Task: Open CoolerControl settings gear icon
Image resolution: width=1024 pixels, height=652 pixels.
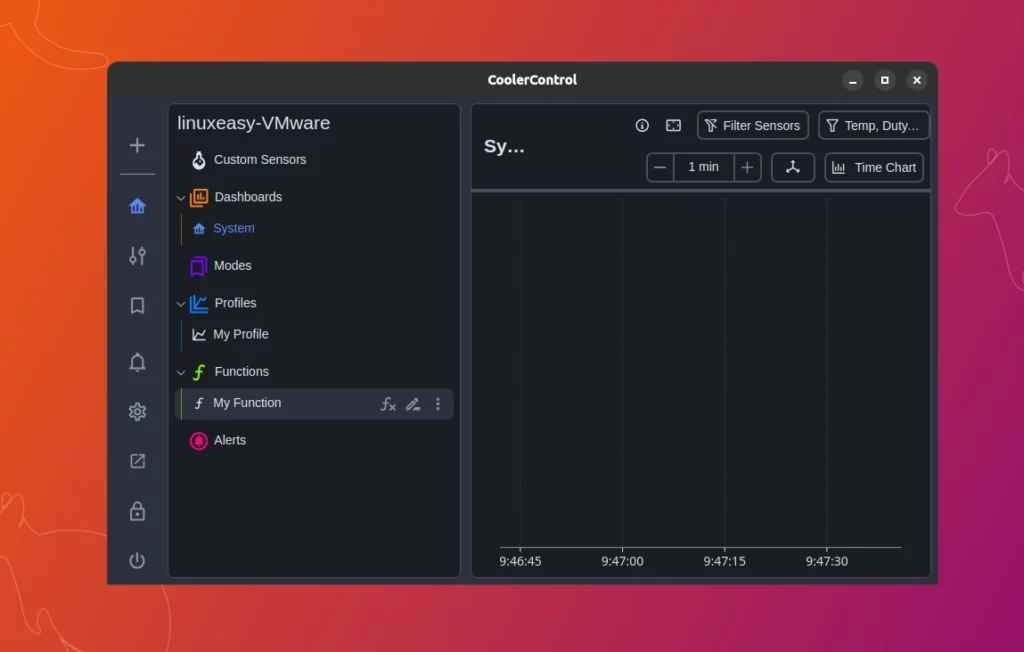Action: pos(137,411)
